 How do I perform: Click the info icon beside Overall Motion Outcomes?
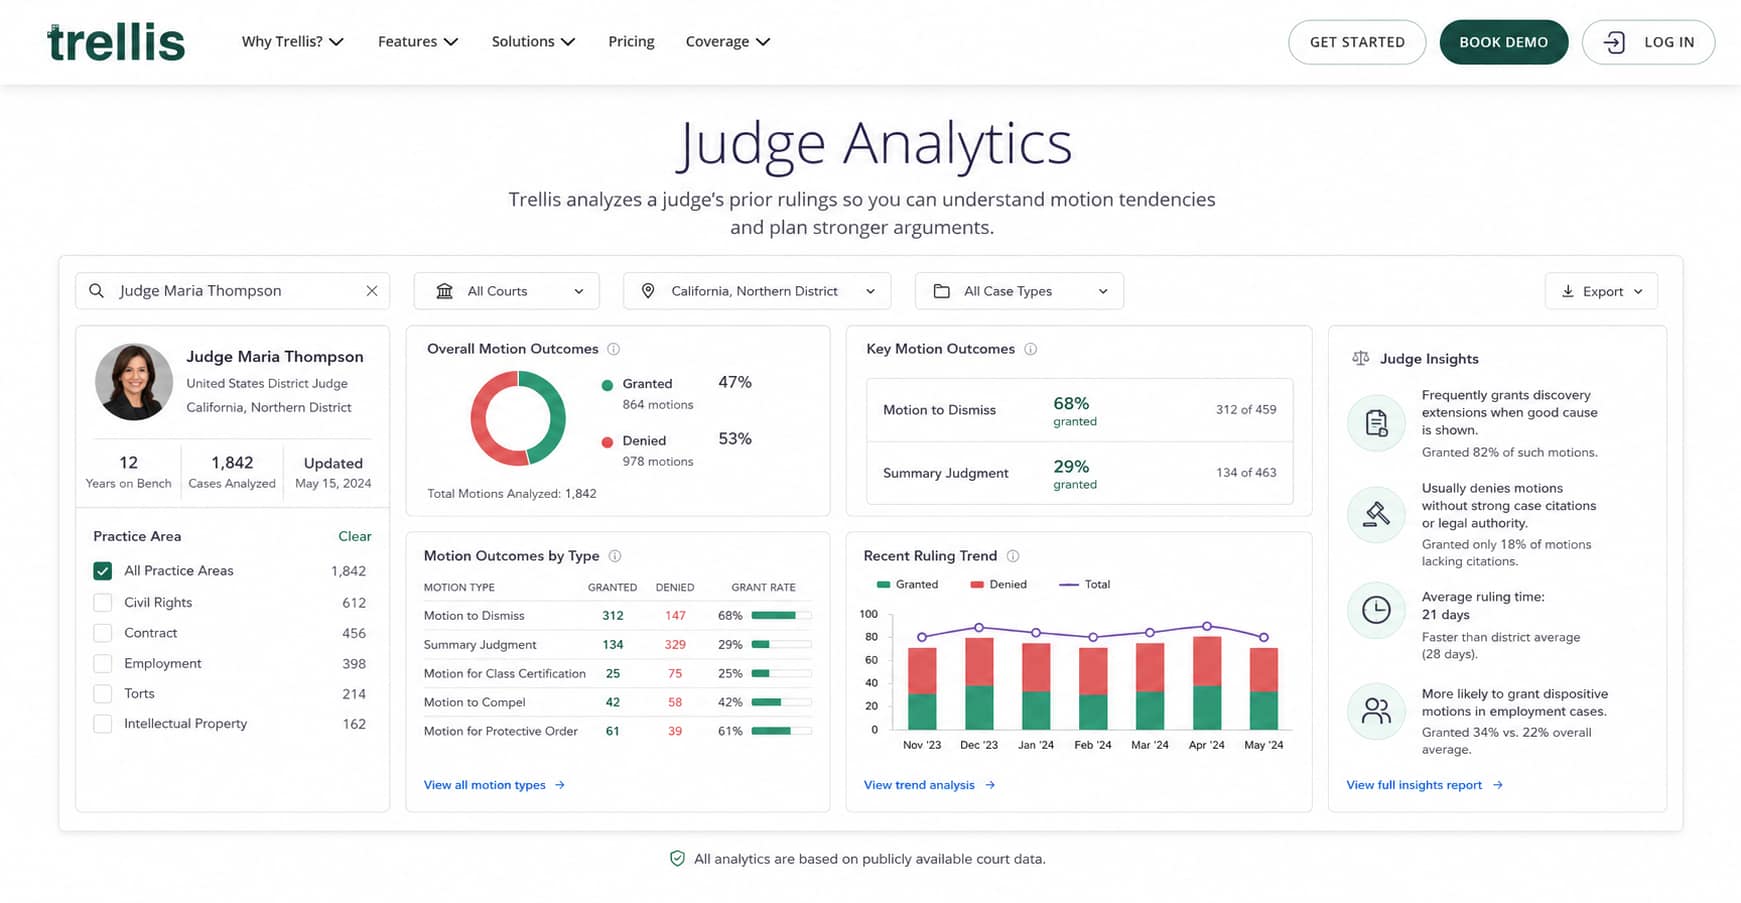(x=614, y=349)
